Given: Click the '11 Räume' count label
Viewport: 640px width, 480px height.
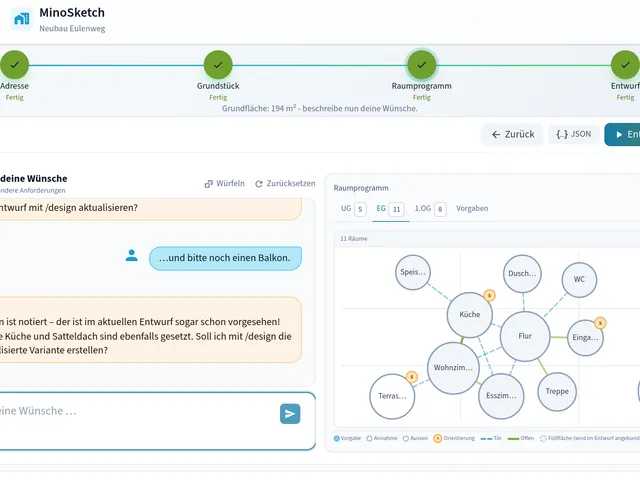Looking at the screenshot, I should pyautogui.click(x=354, y=239).
